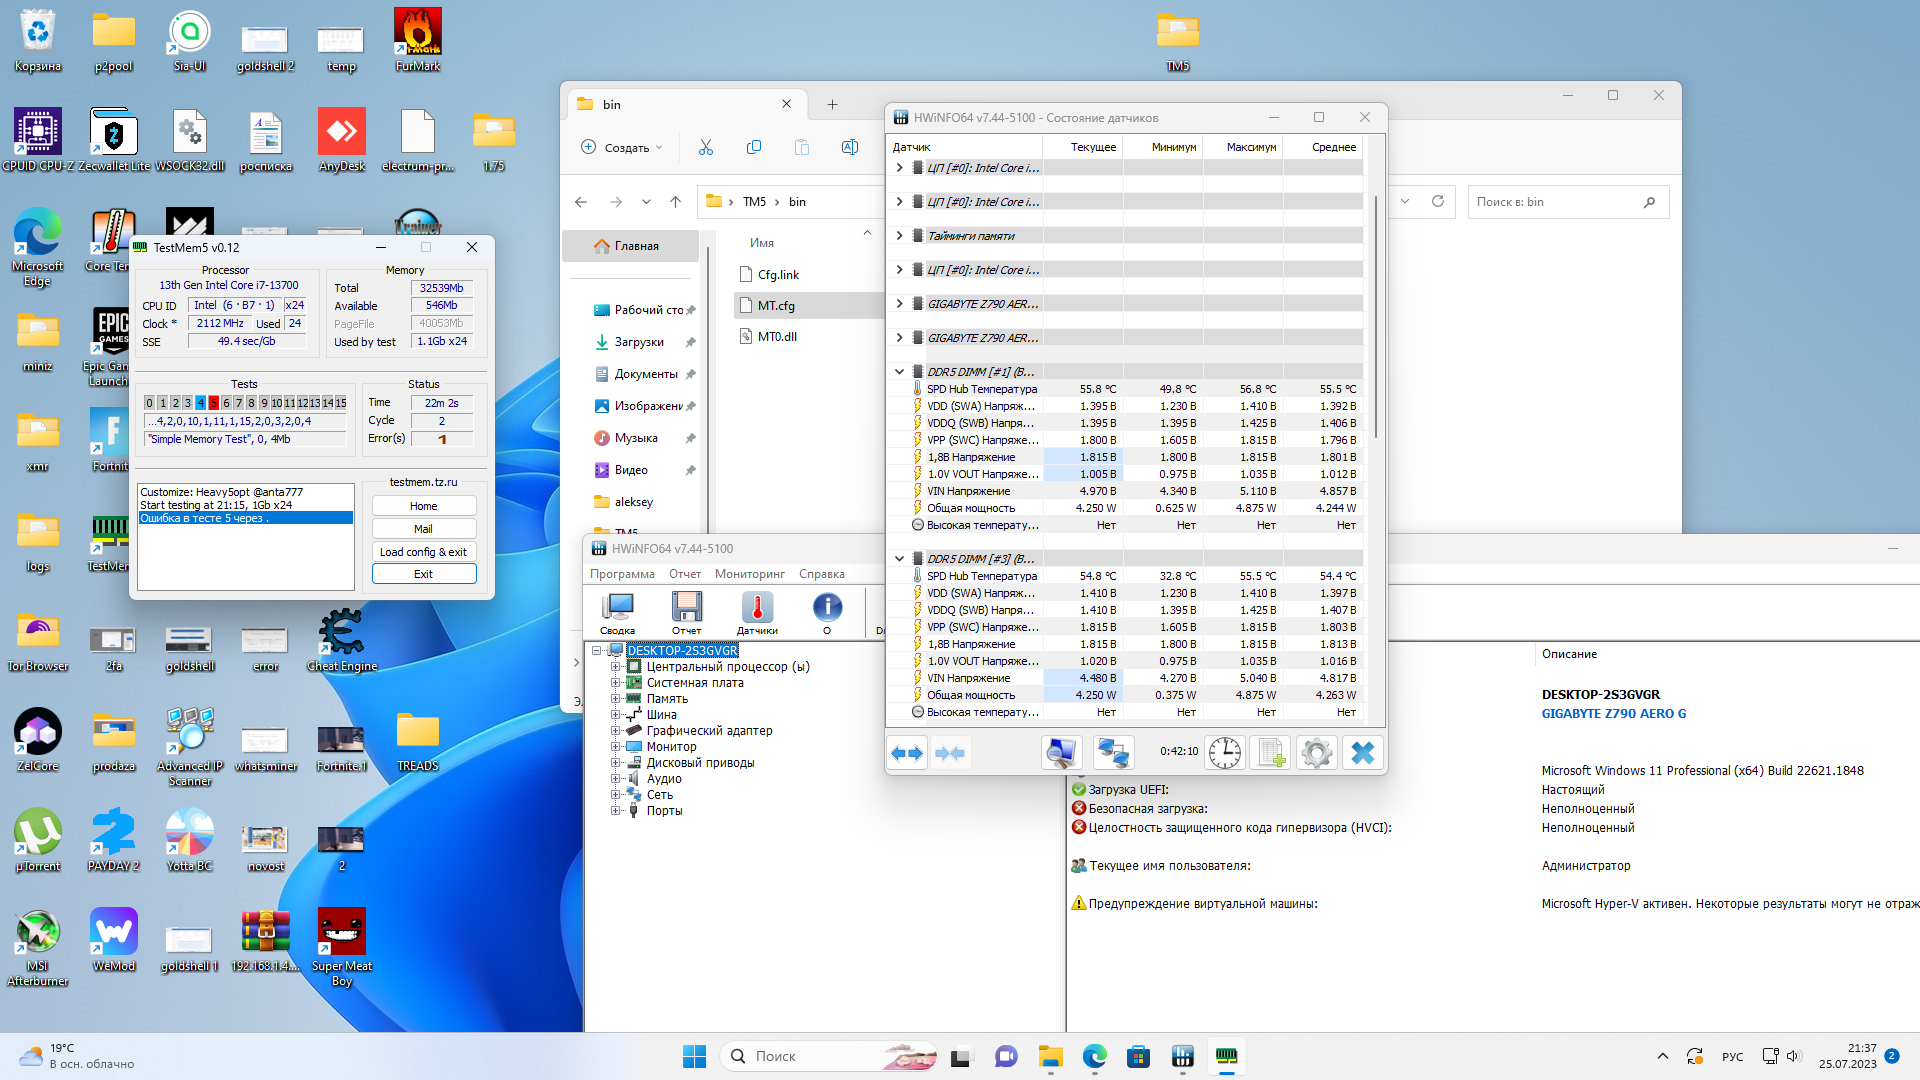Expand Центральный процессор tree node
Screen dimensions: 1920x1080
(x=616, y=667)
